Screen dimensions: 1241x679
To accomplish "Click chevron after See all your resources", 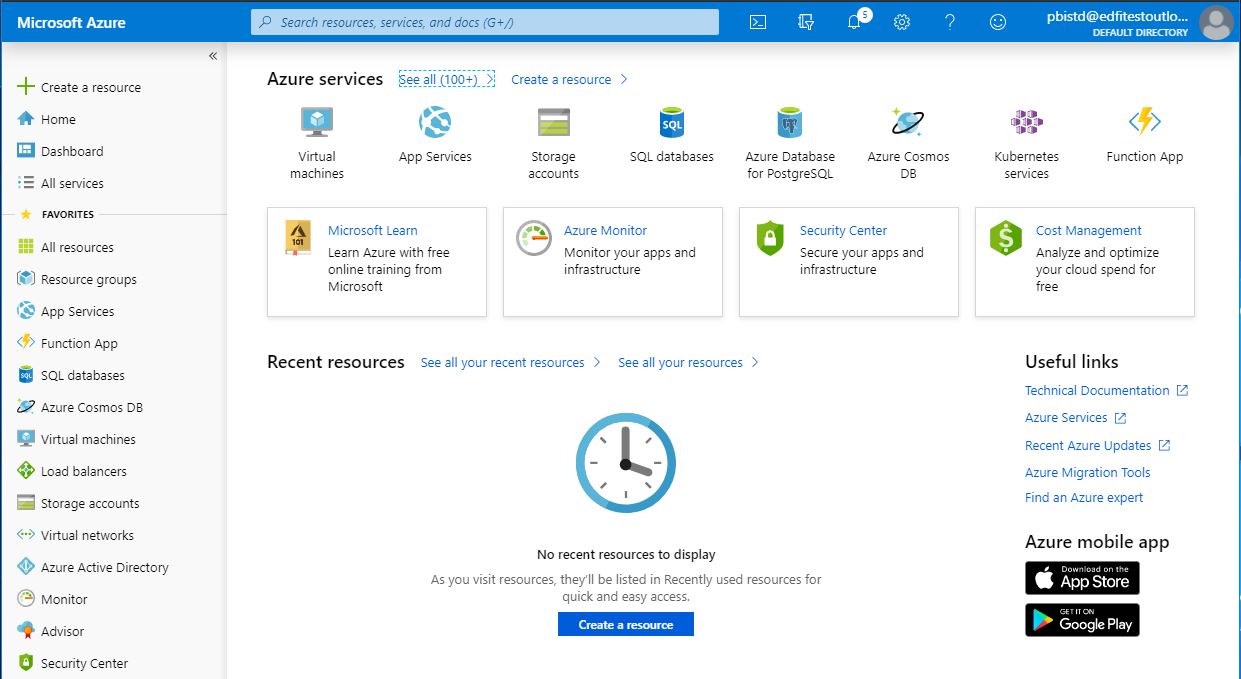I will tap(755, 362).
